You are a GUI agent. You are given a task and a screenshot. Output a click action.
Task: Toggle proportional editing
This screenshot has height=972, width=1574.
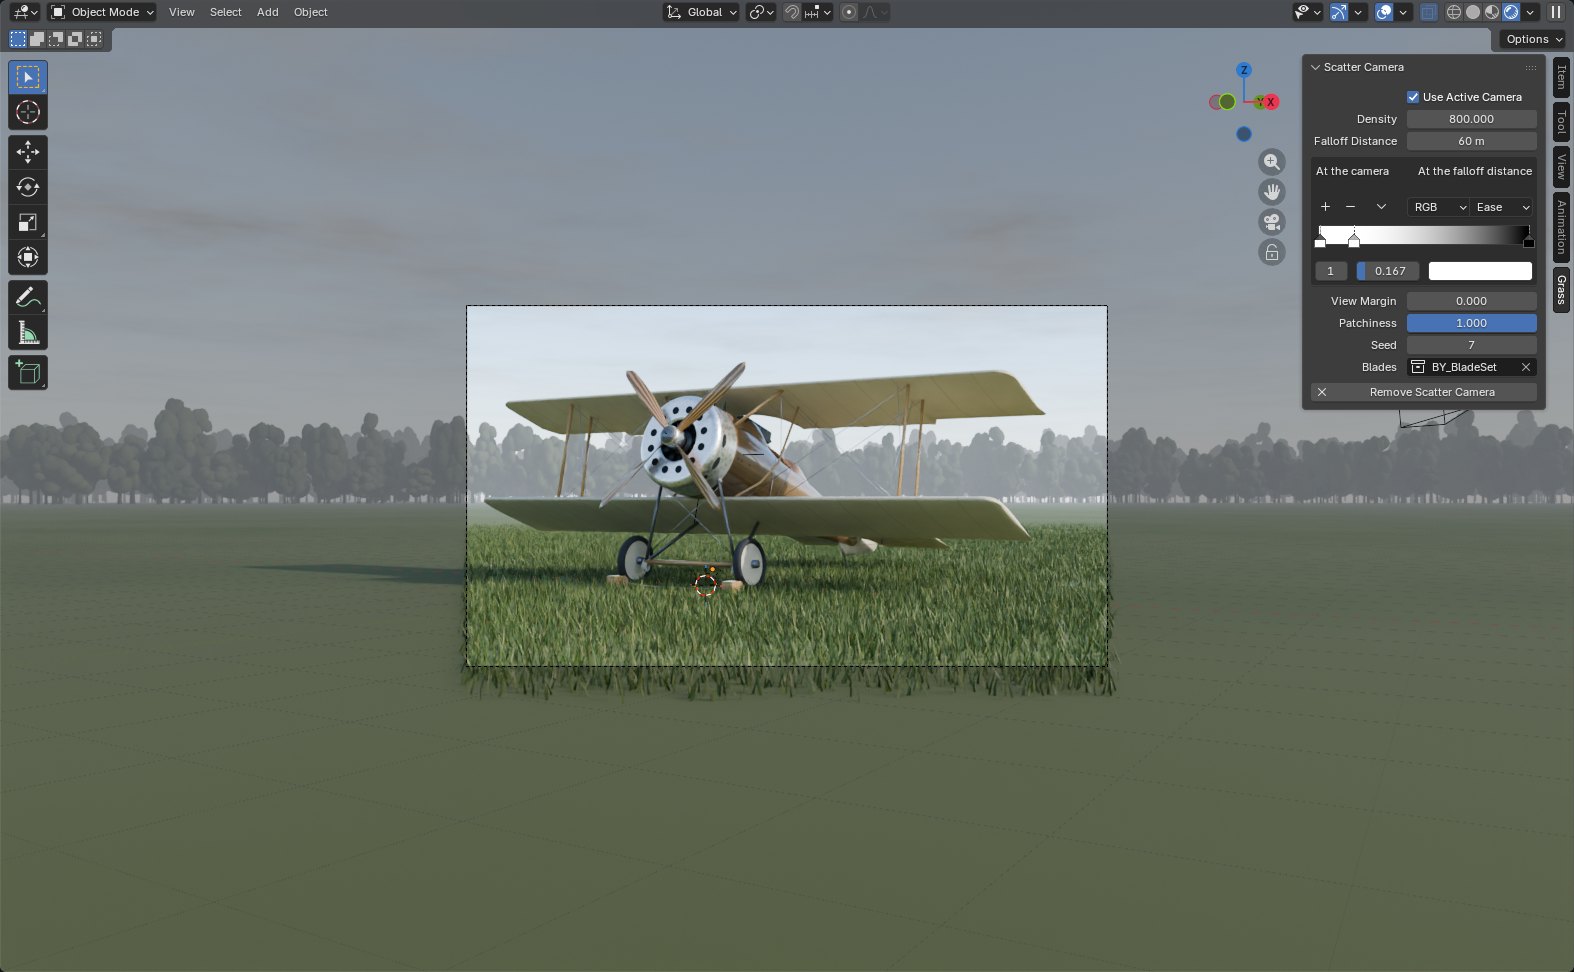tap(849, 12)
